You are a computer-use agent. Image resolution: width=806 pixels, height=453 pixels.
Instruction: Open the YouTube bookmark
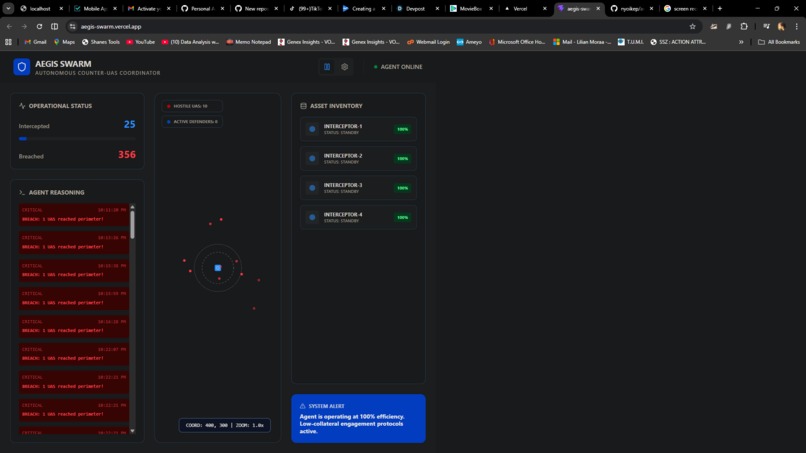[140, 42]
